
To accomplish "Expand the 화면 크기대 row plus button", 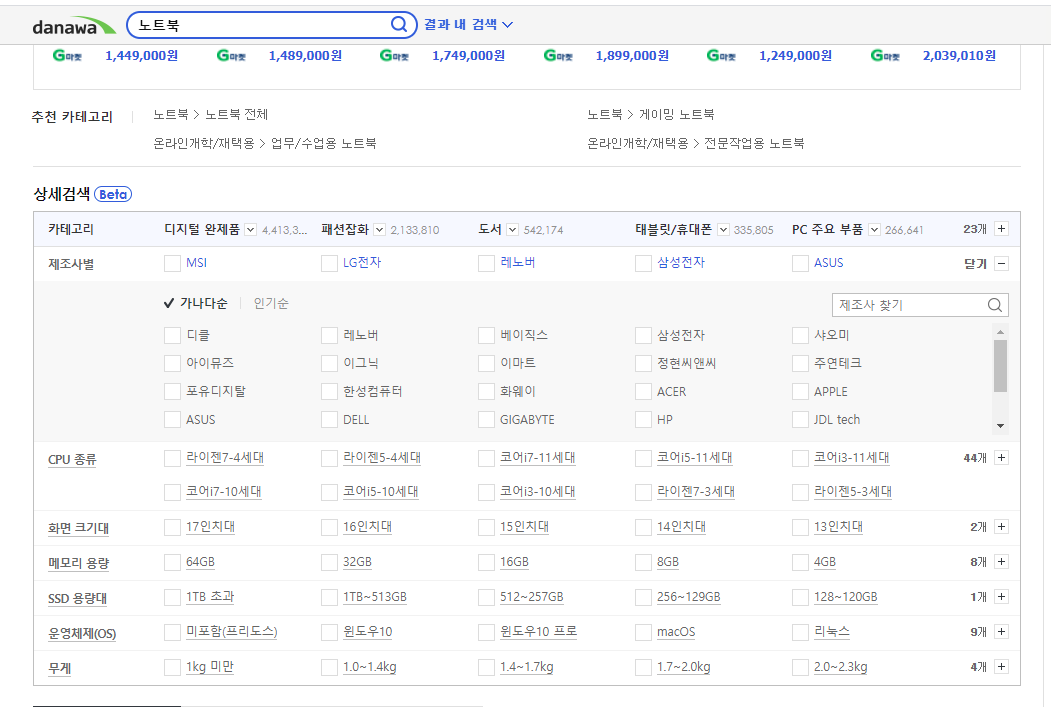I will [x=1001, y=527].
